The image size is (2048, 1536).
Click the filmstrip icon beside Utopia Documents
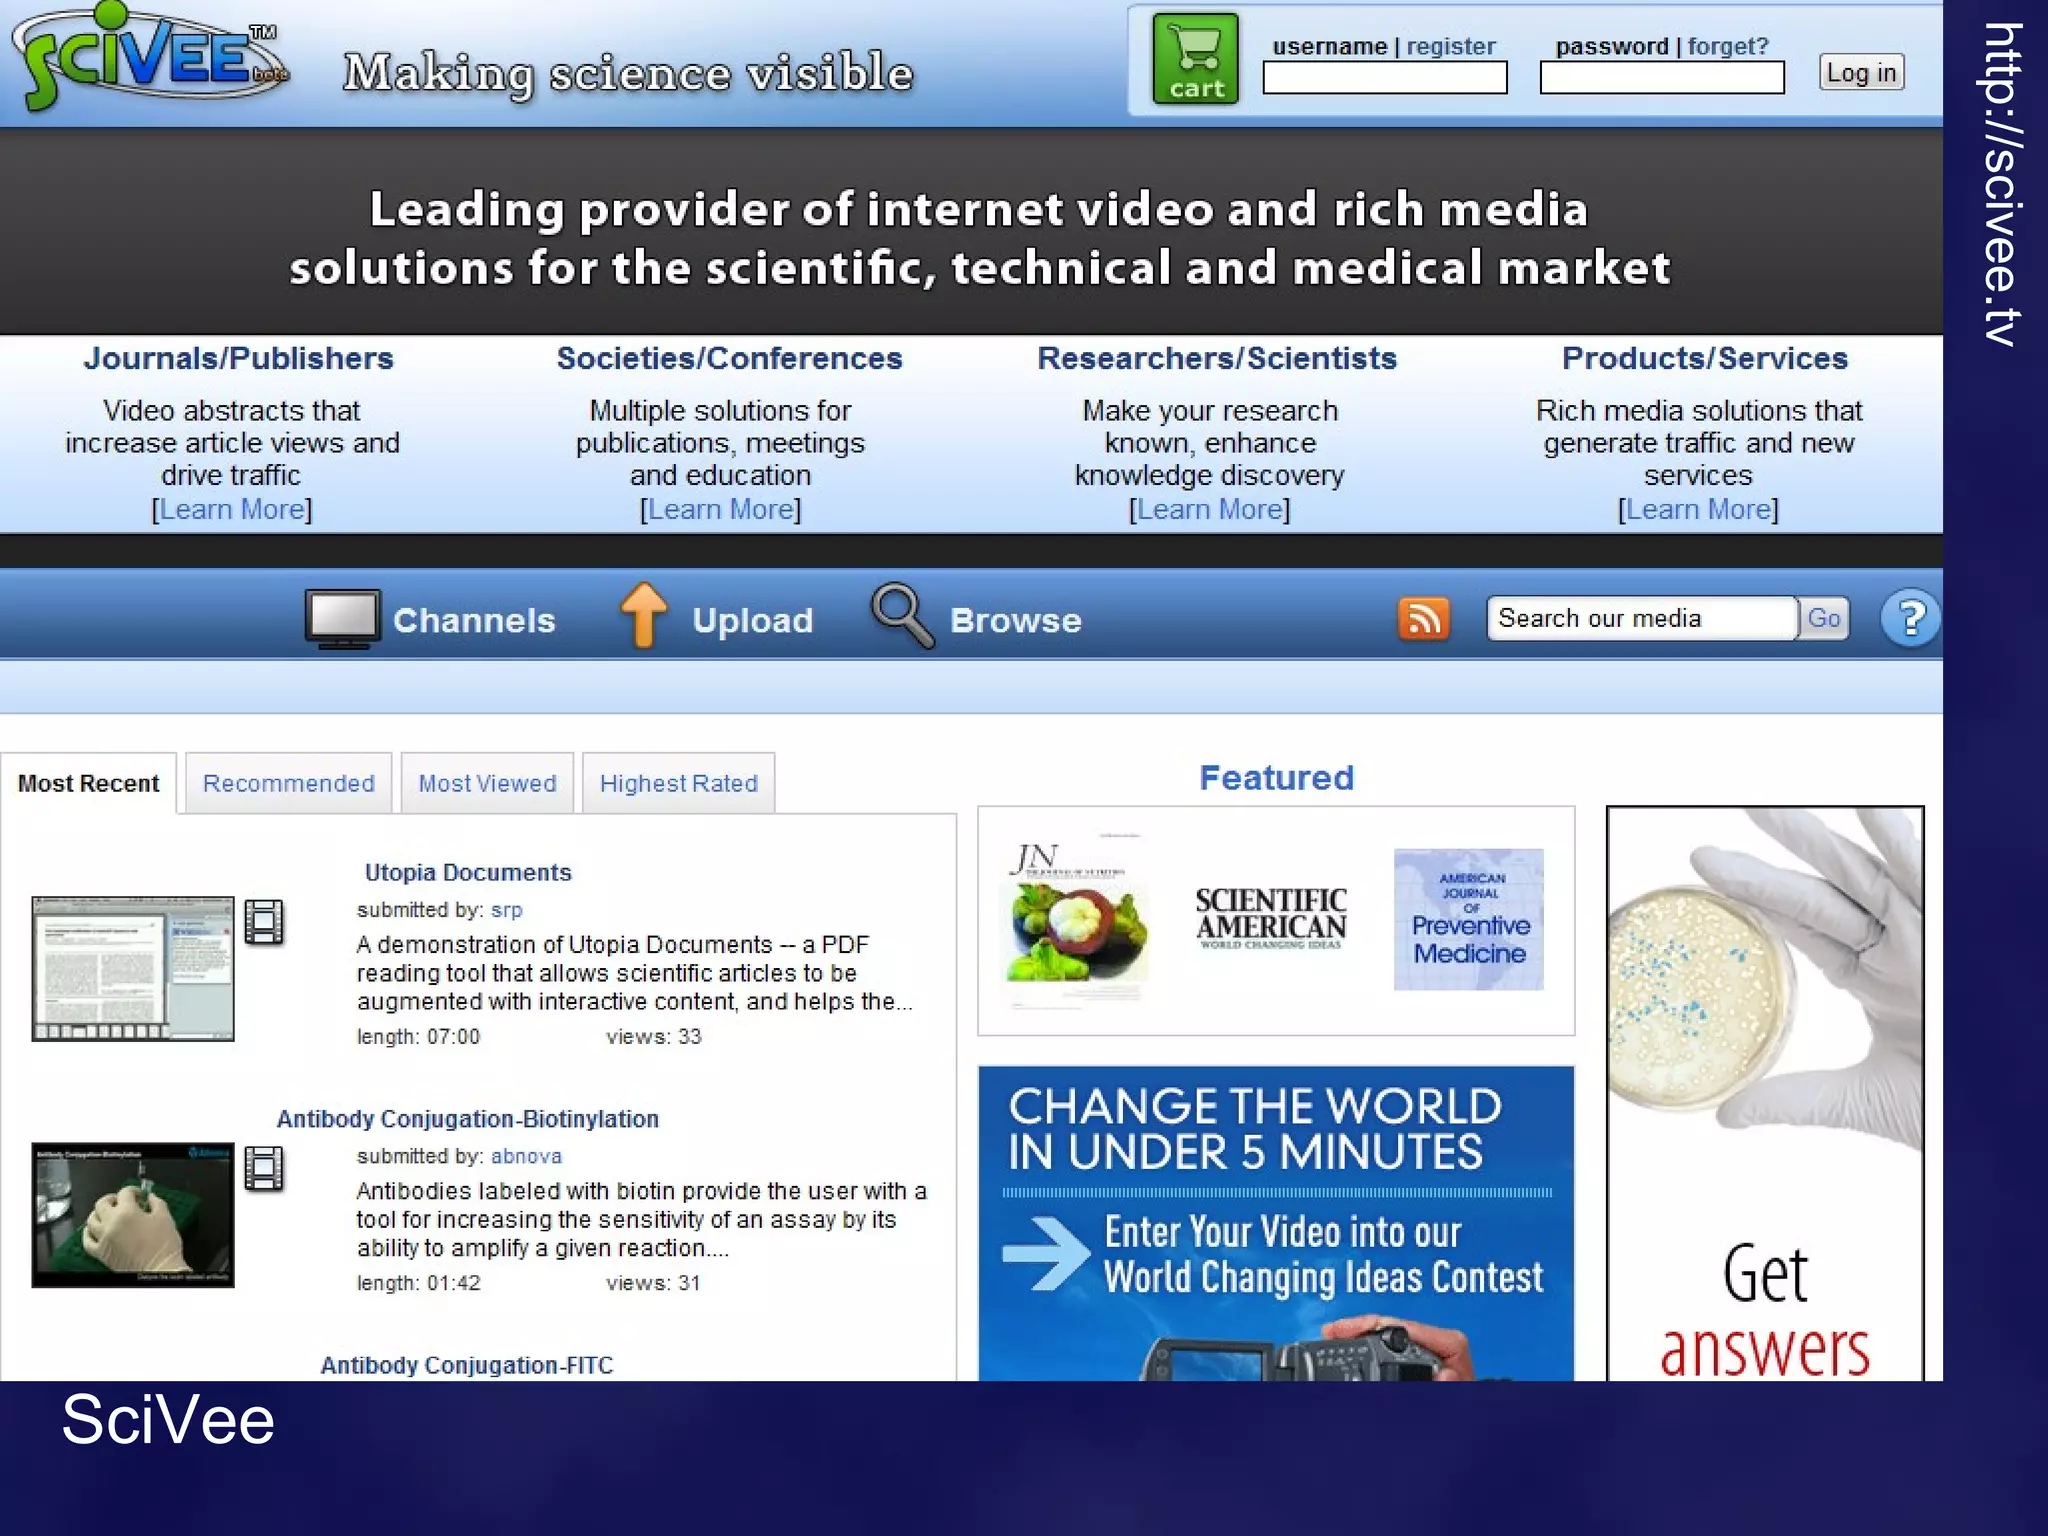[264, 922]
